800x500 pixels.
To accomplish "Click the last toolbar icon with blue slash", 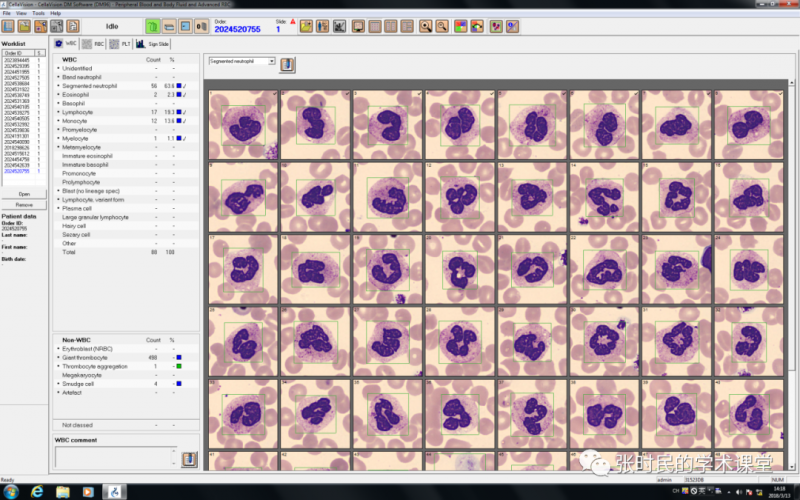I will [x=512, y=26].
